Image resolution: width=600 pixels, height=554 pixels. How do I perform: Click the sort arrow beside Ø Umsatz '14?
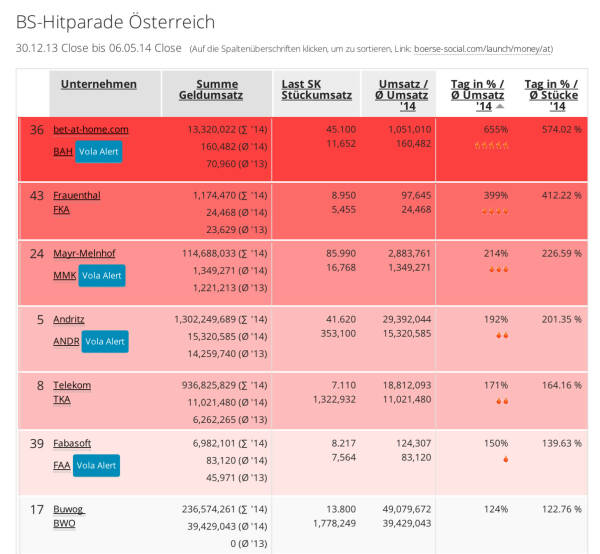click(x=499, y=106)
